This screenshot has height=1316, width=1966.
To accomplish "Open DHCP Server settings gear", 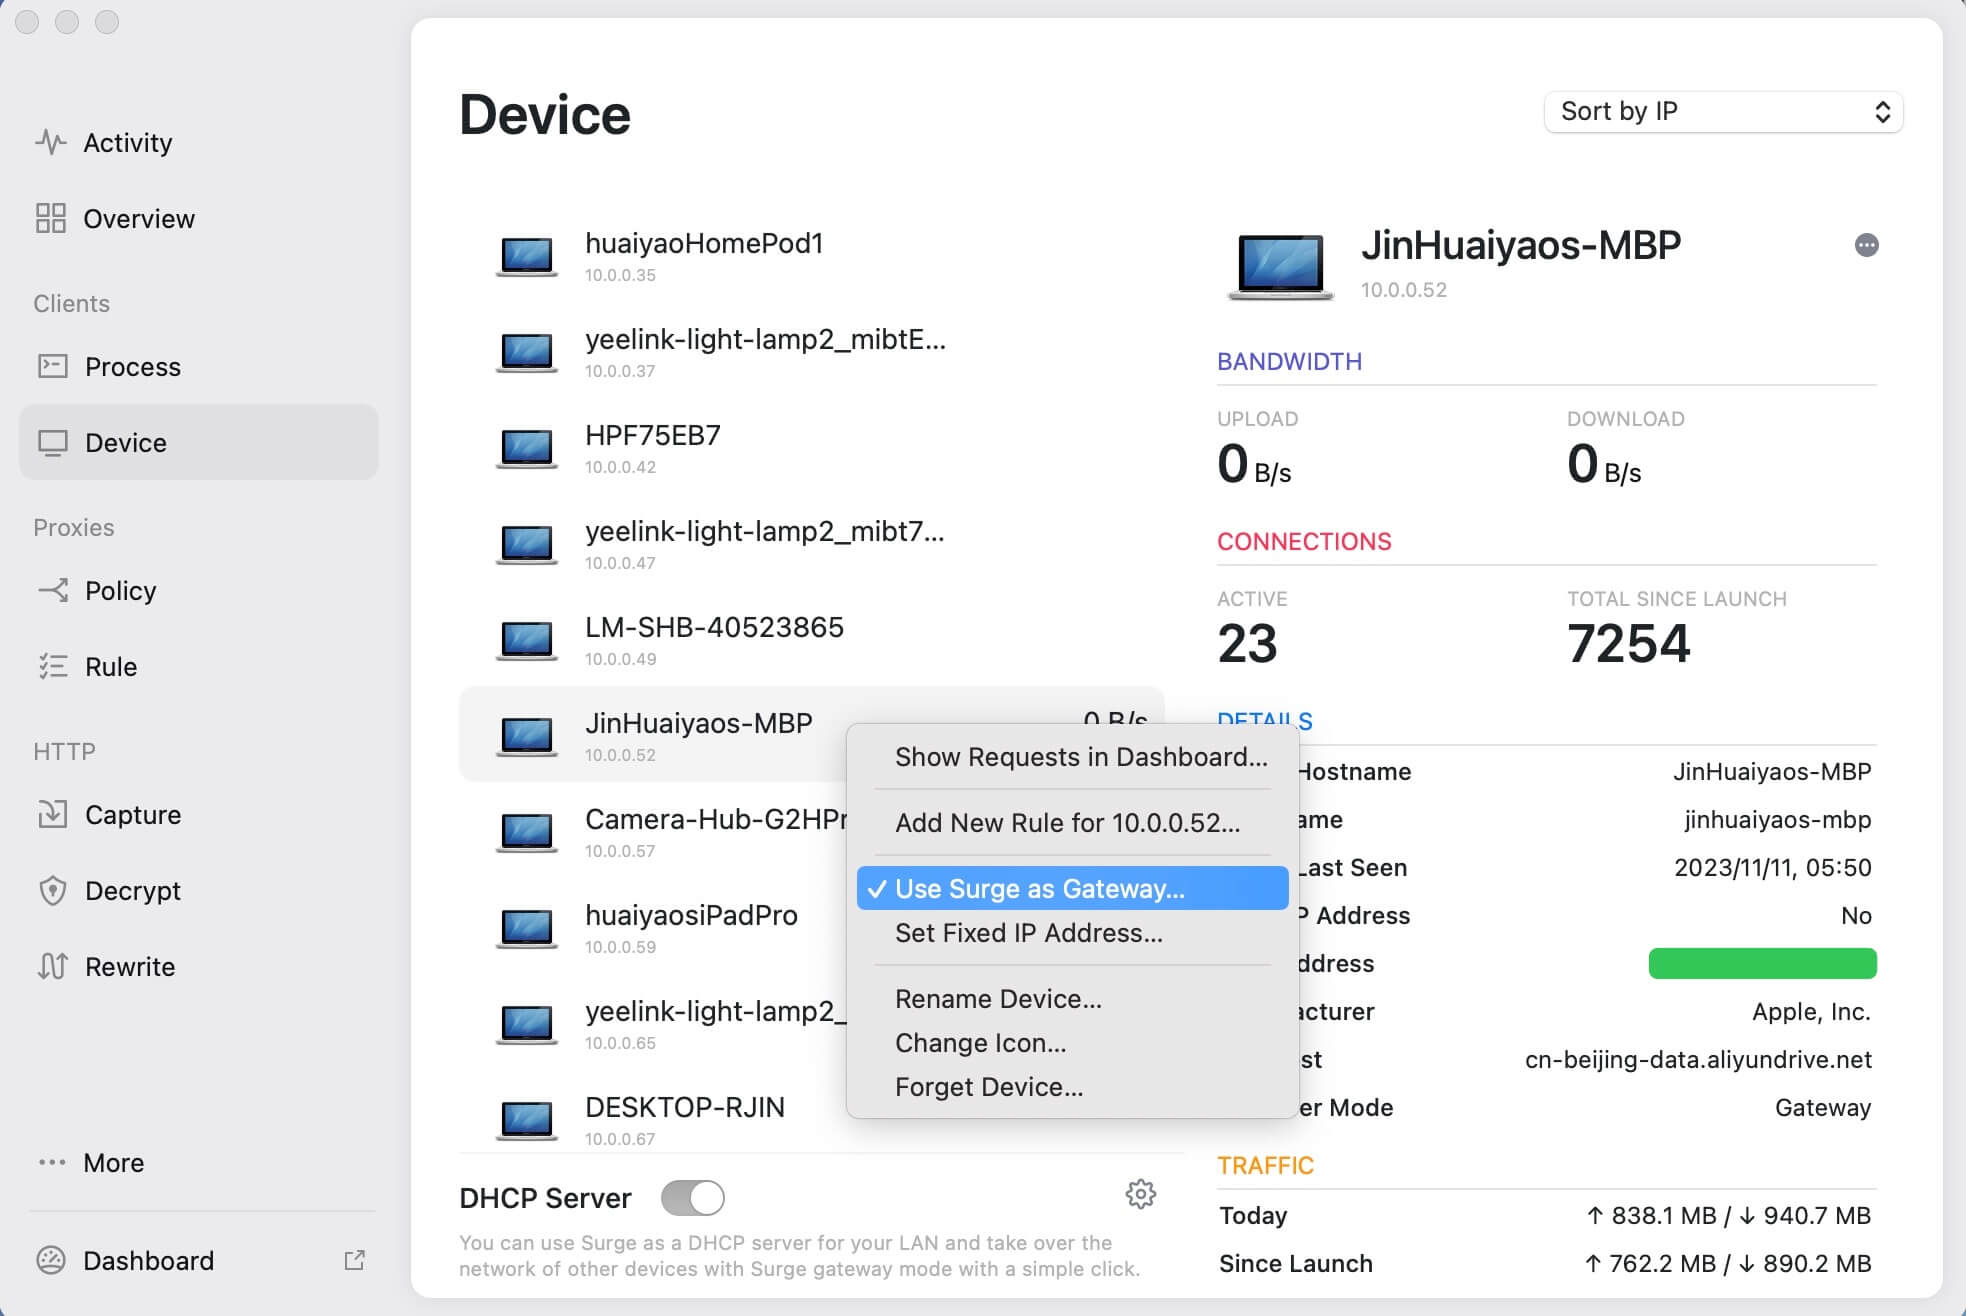I will click(1140, 1194).
